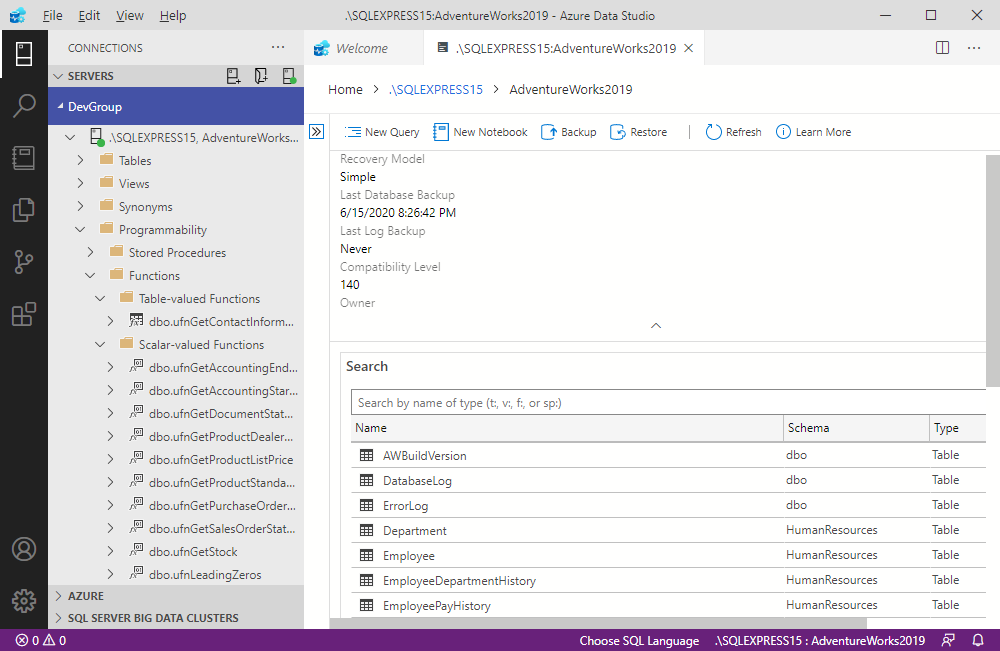The image size is (1000, 651).
Task: Click the Name column header
Action: (567, 428)
